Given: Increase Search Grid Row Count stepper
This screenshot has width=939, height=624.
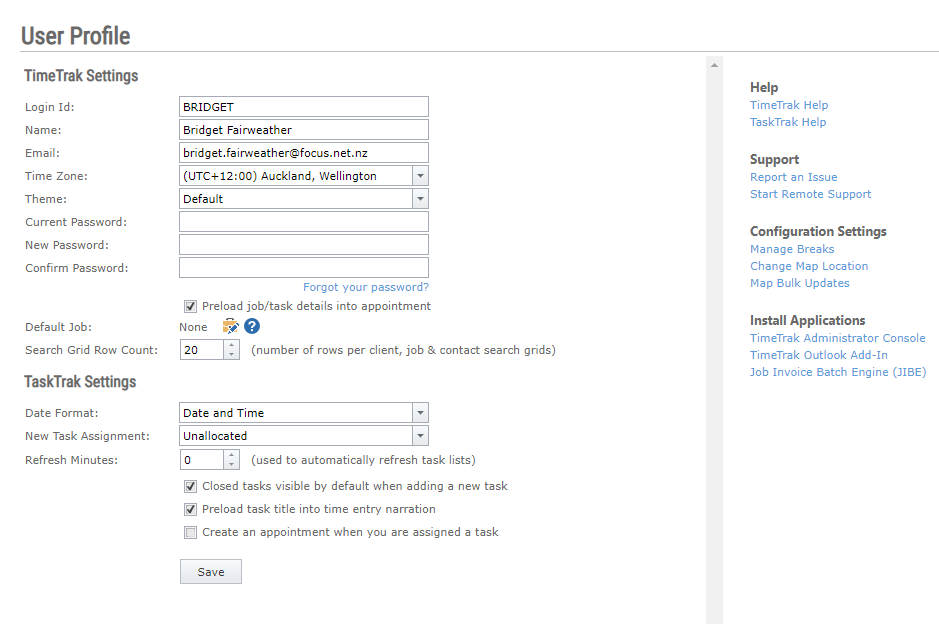Looking at the screenshot, I should 231,345.
